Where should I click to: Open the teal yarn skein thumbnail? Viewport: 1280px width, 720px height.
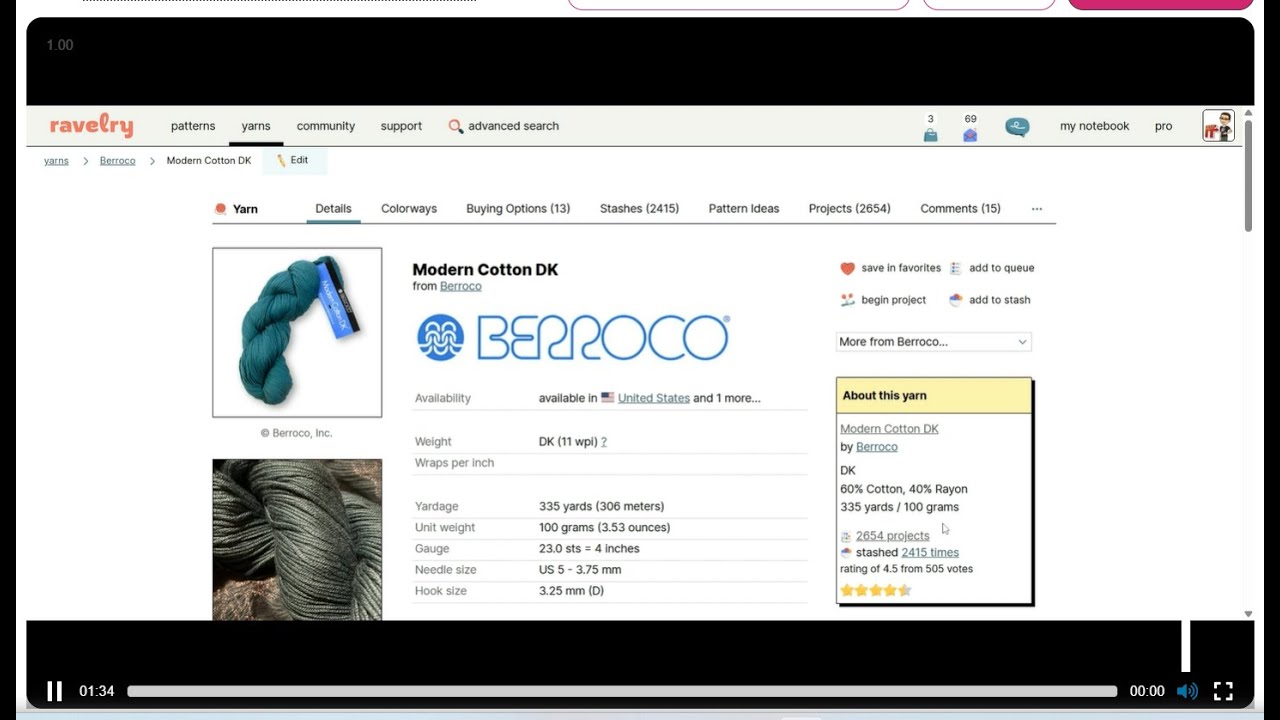click(297, 332)
